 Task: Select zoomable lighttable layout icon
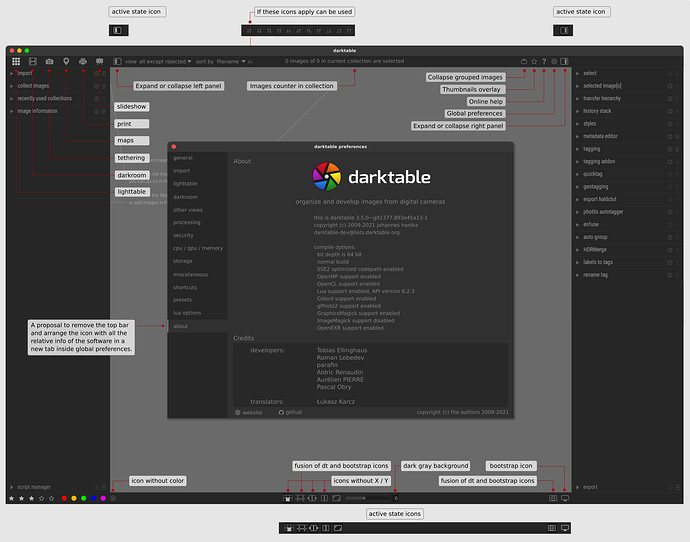[300, 498]
